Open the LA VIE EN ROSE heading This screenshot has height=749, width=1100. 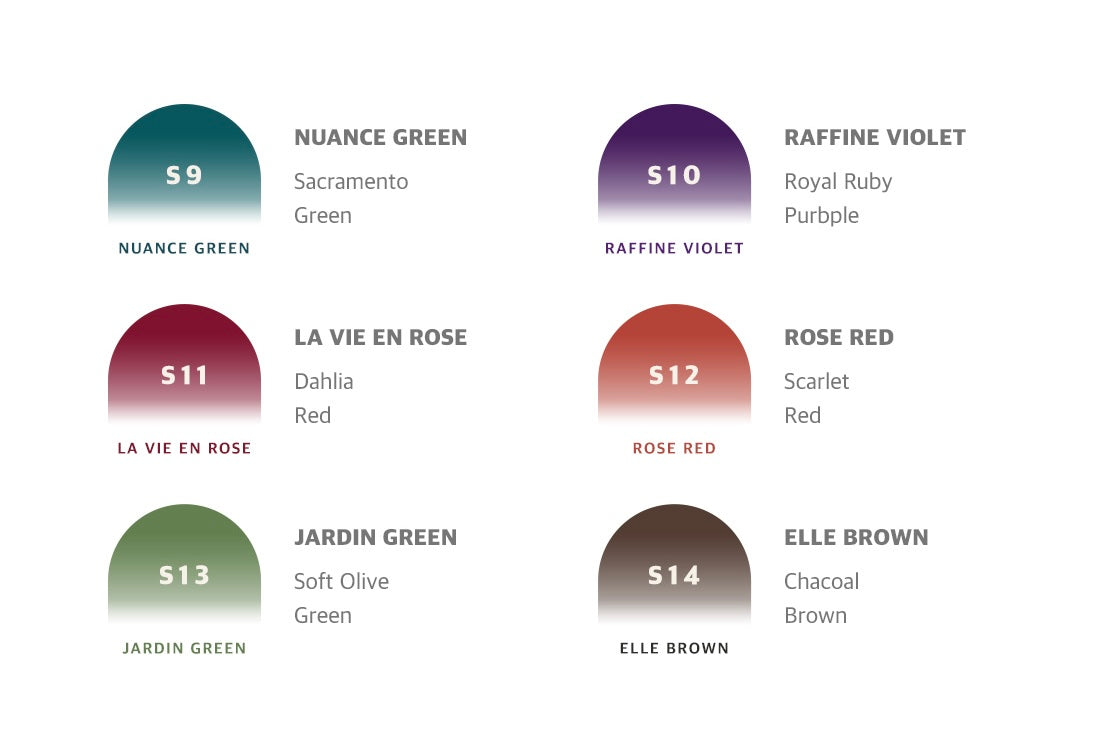(380, 338)
